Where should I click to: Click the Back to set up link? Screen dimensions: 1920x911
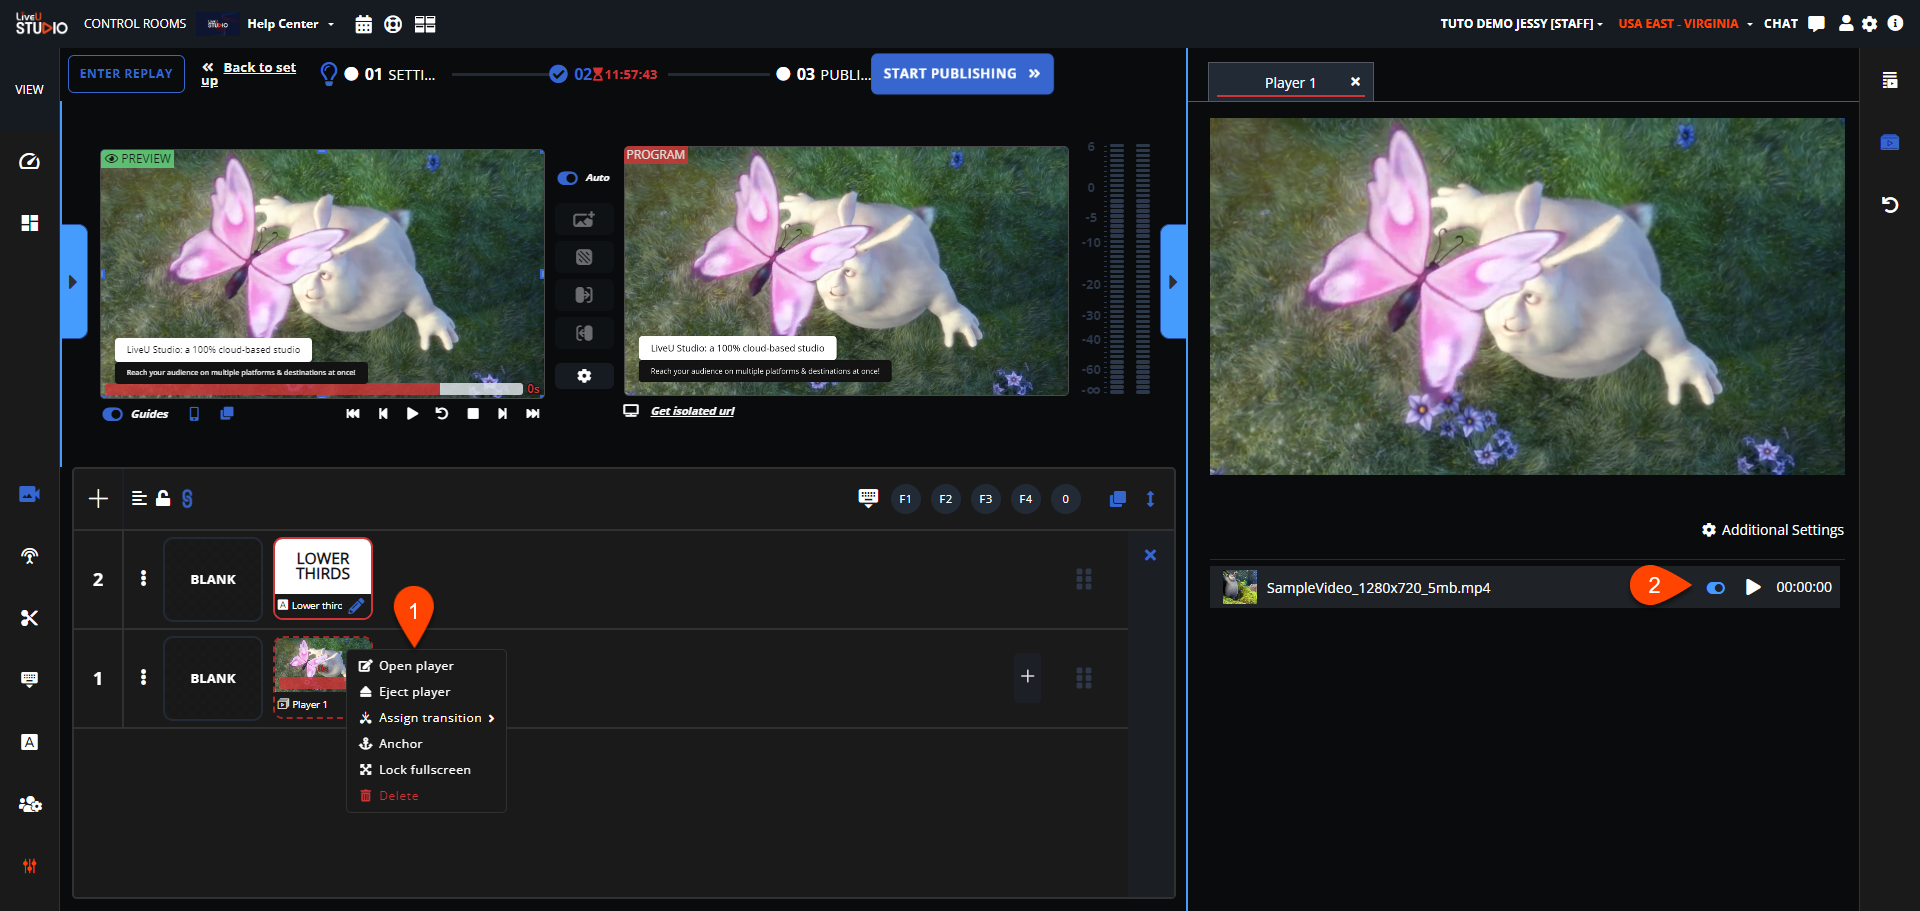tap(249, 74)
